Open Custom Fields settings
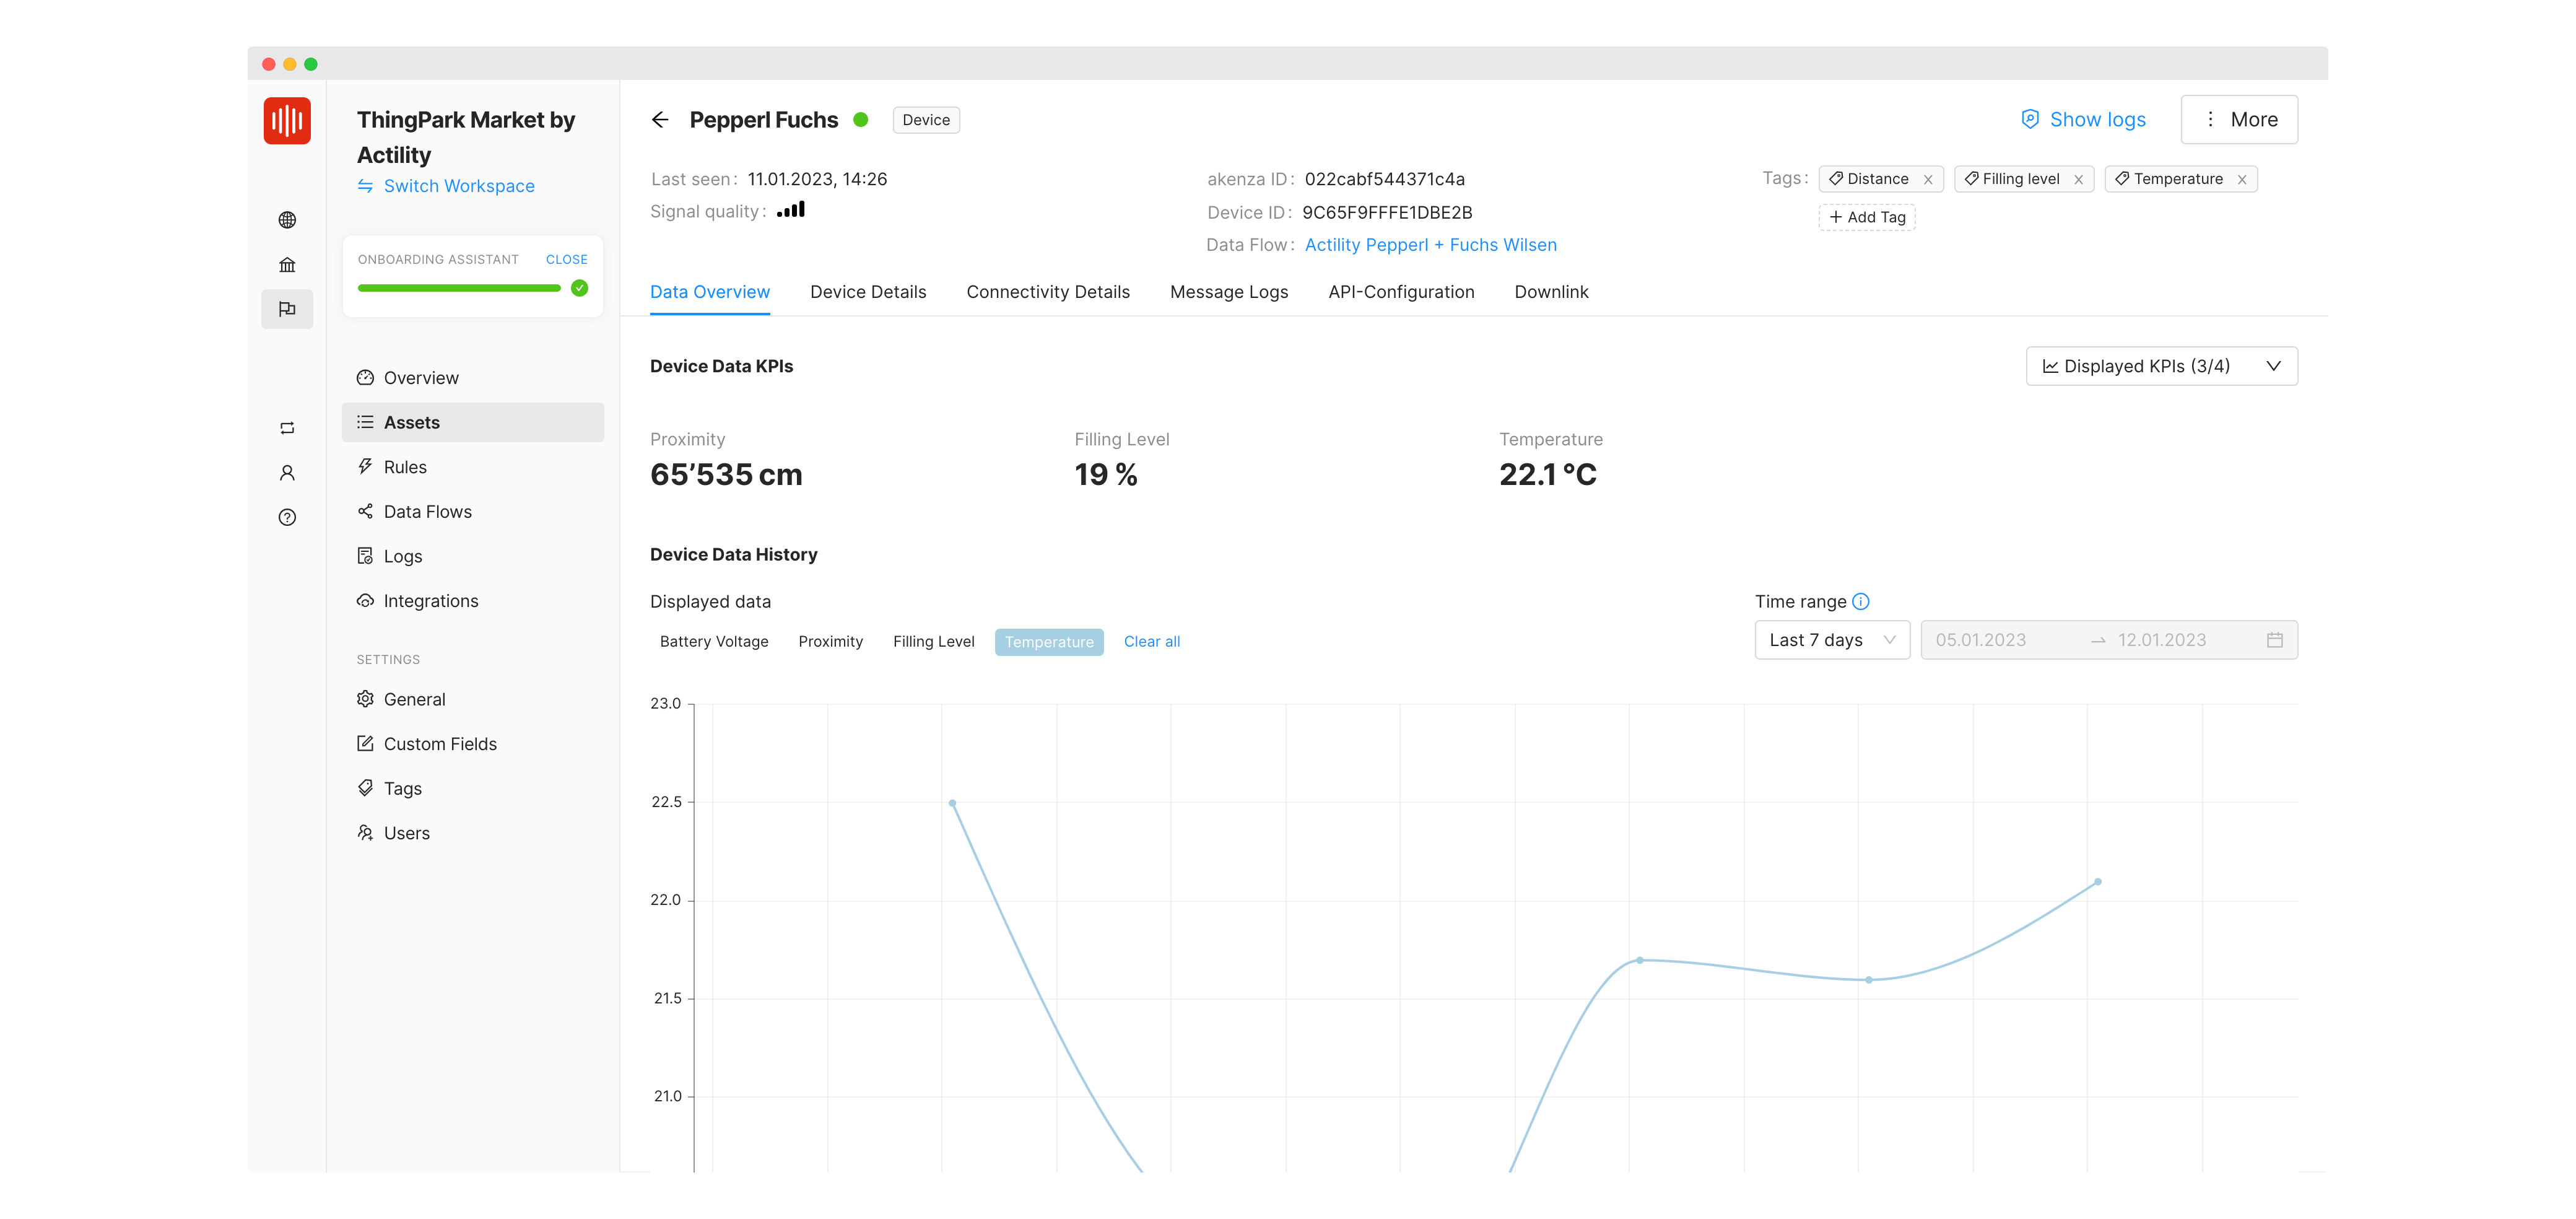The width and height of the screenshot is (2576, 1219). [473, 744]
